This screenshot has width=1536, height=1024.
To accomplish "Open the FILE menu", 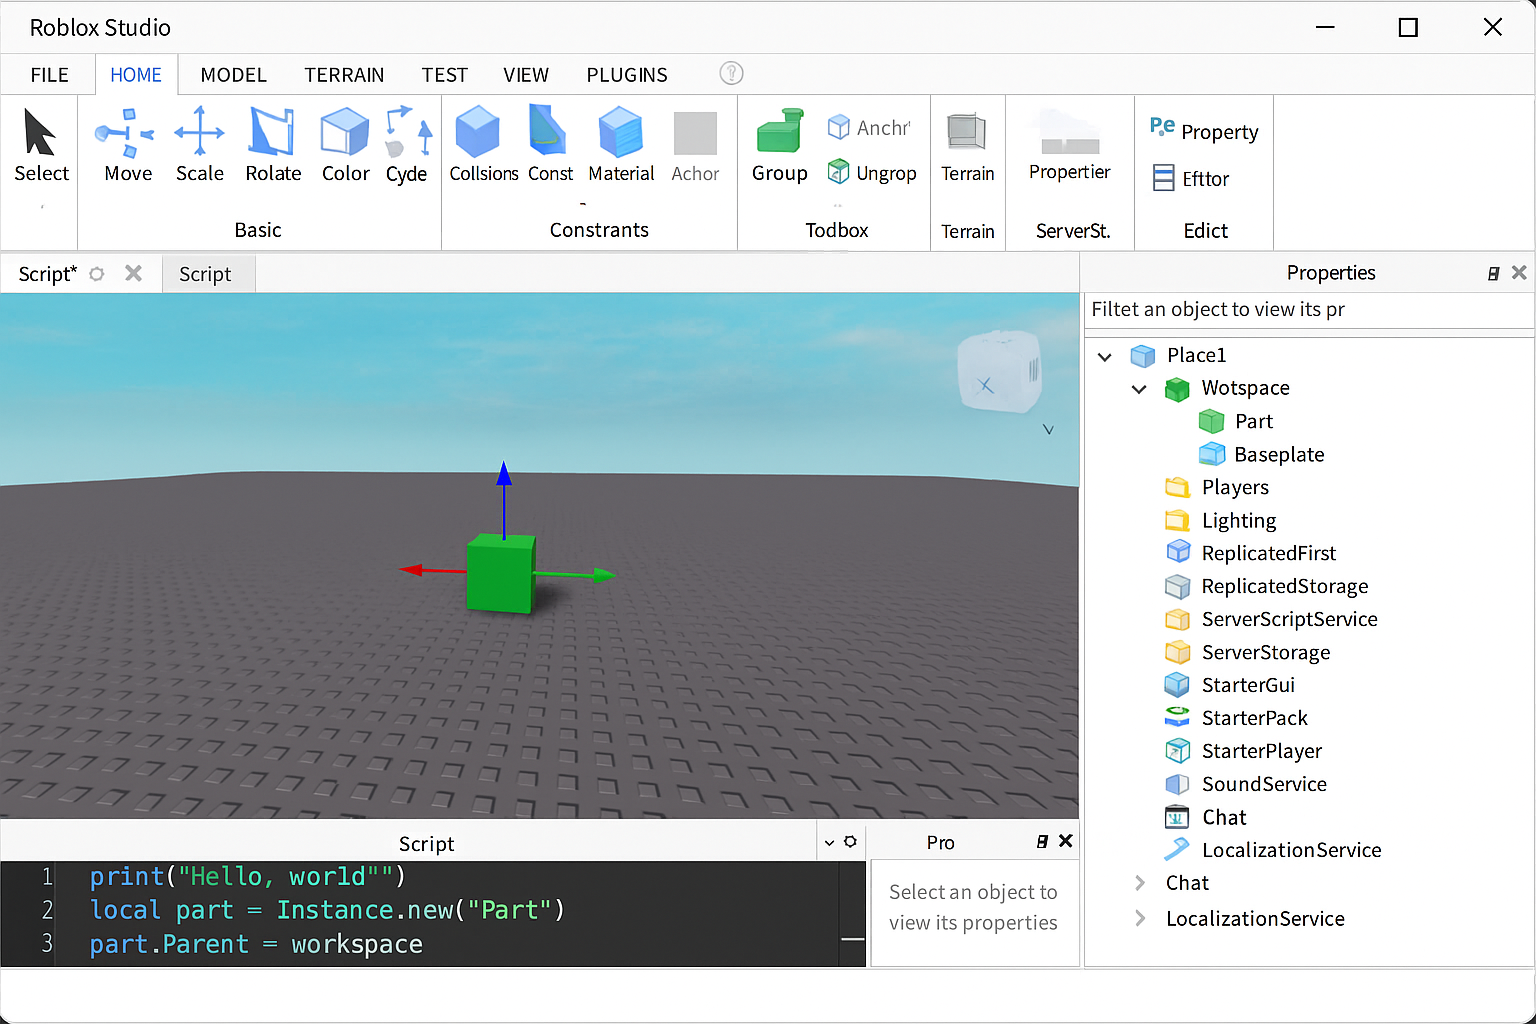I will click(x=49, y=75).
